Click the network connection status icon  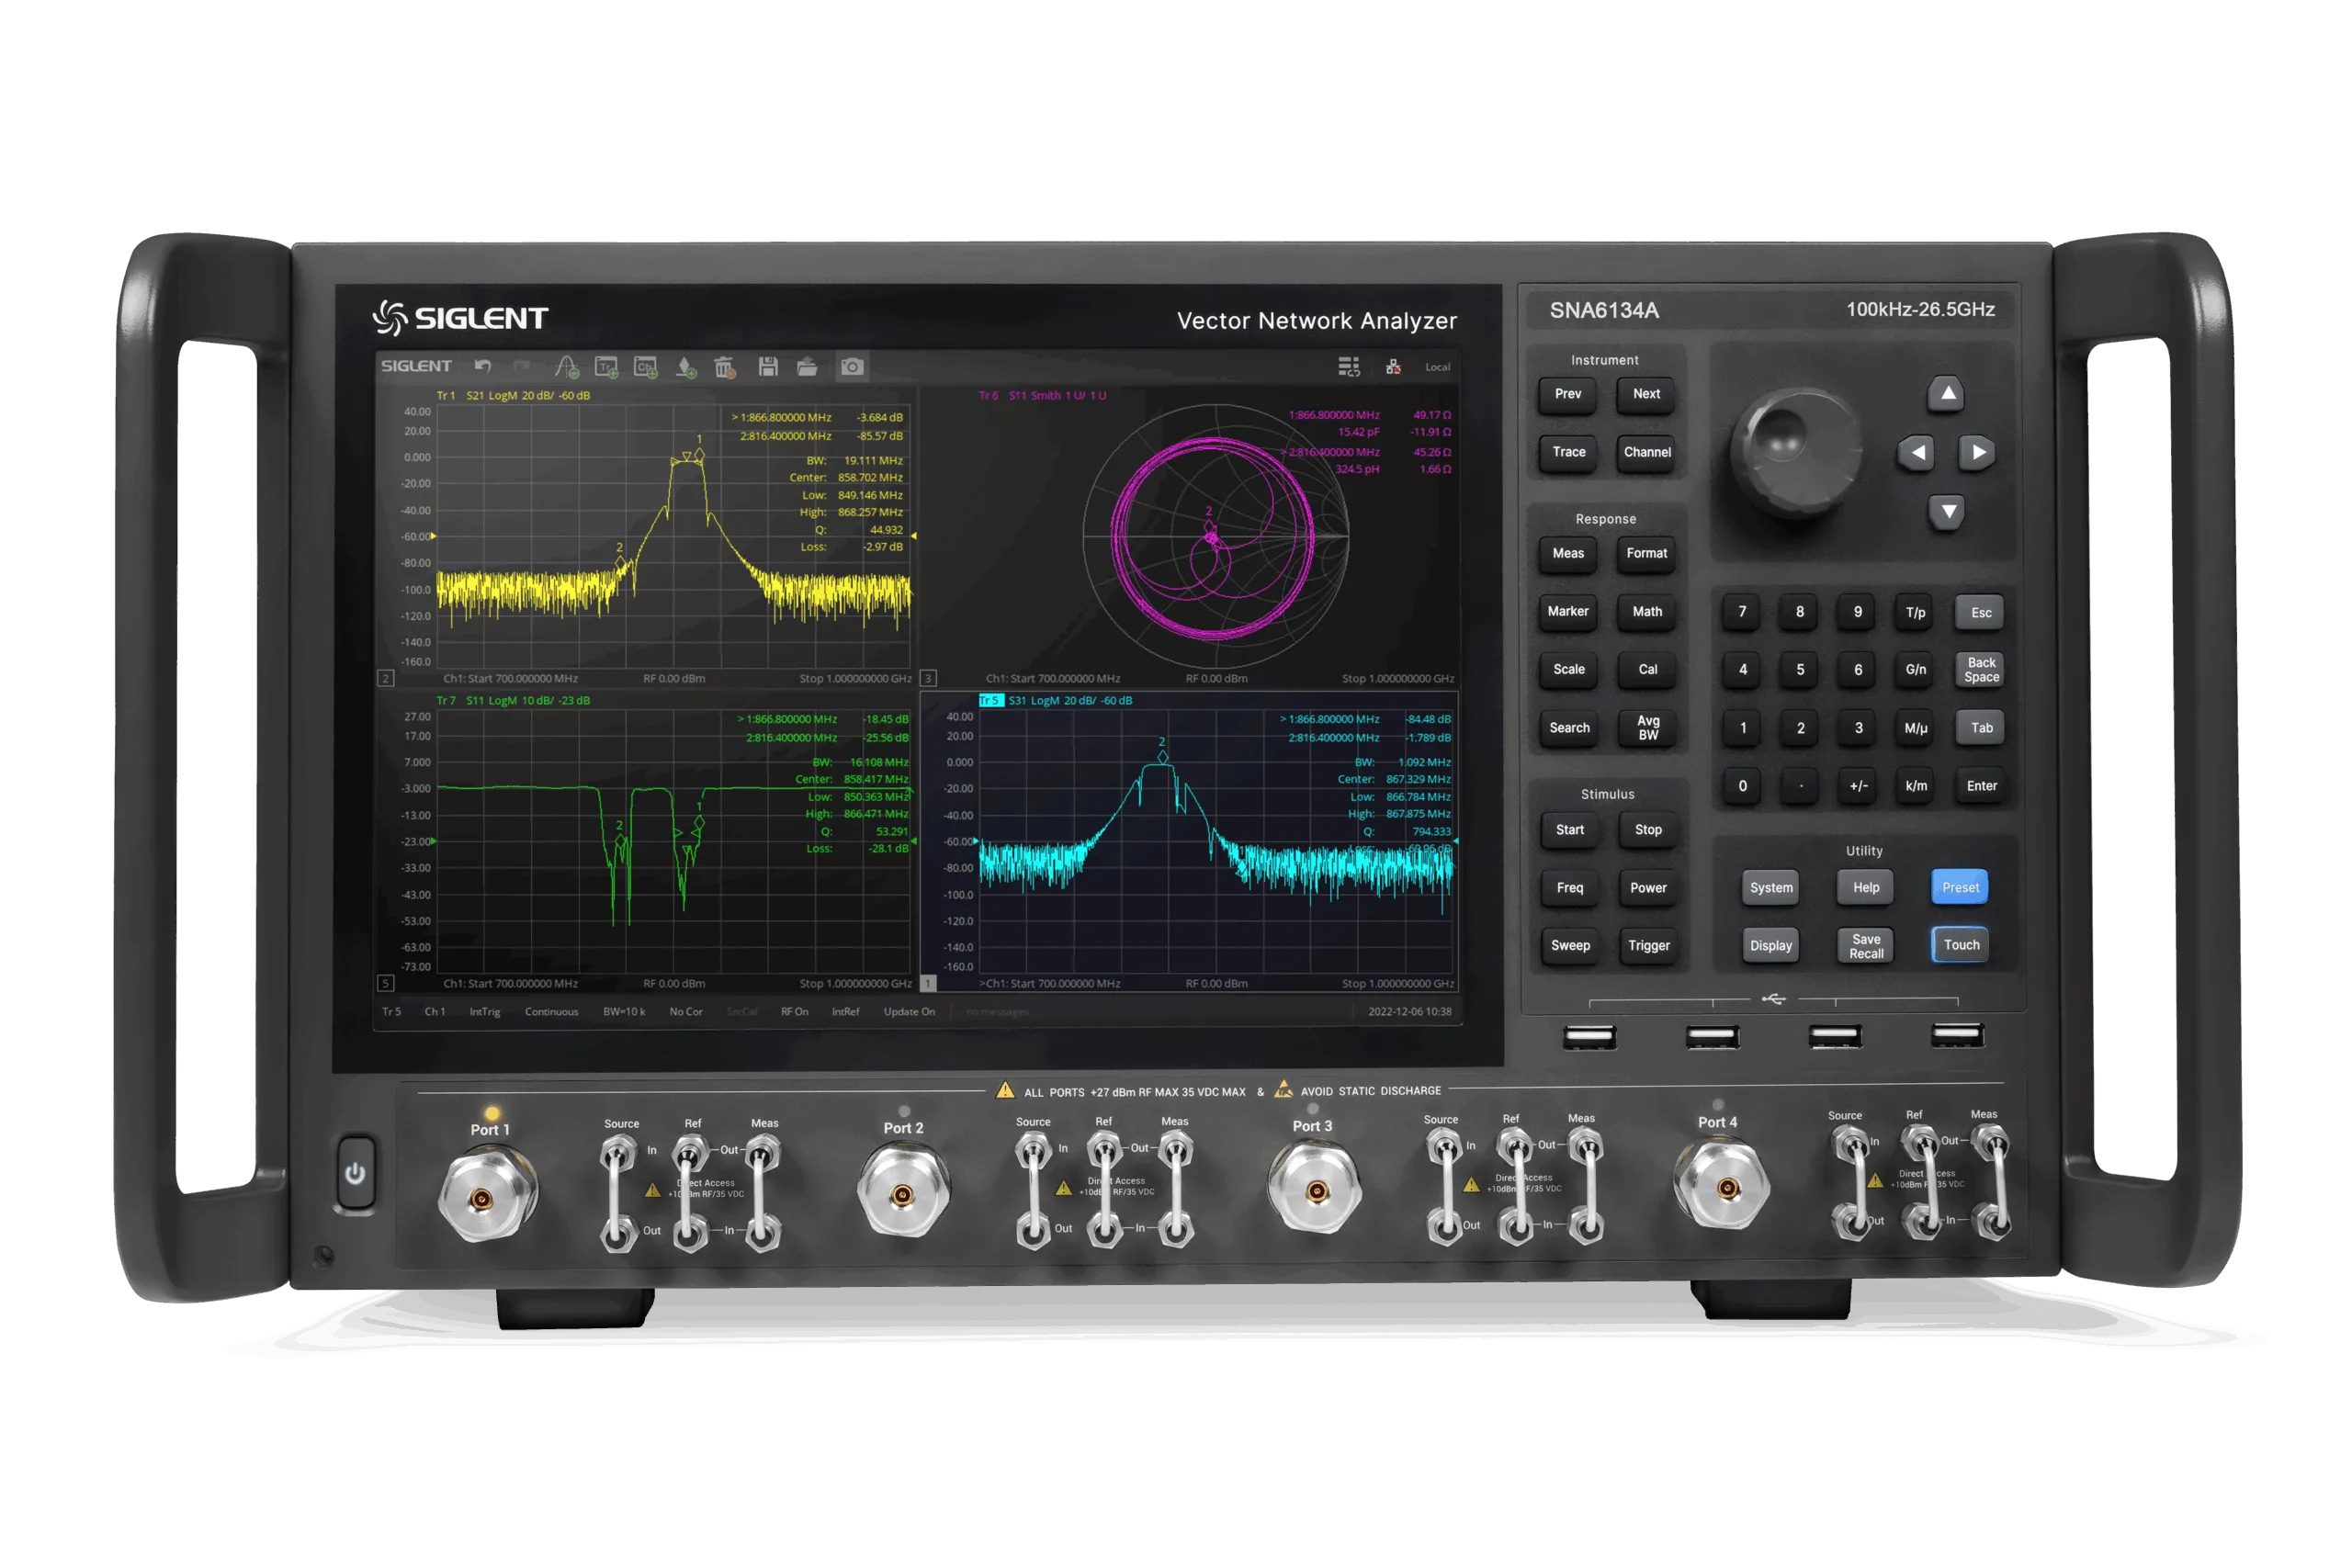1393,367
